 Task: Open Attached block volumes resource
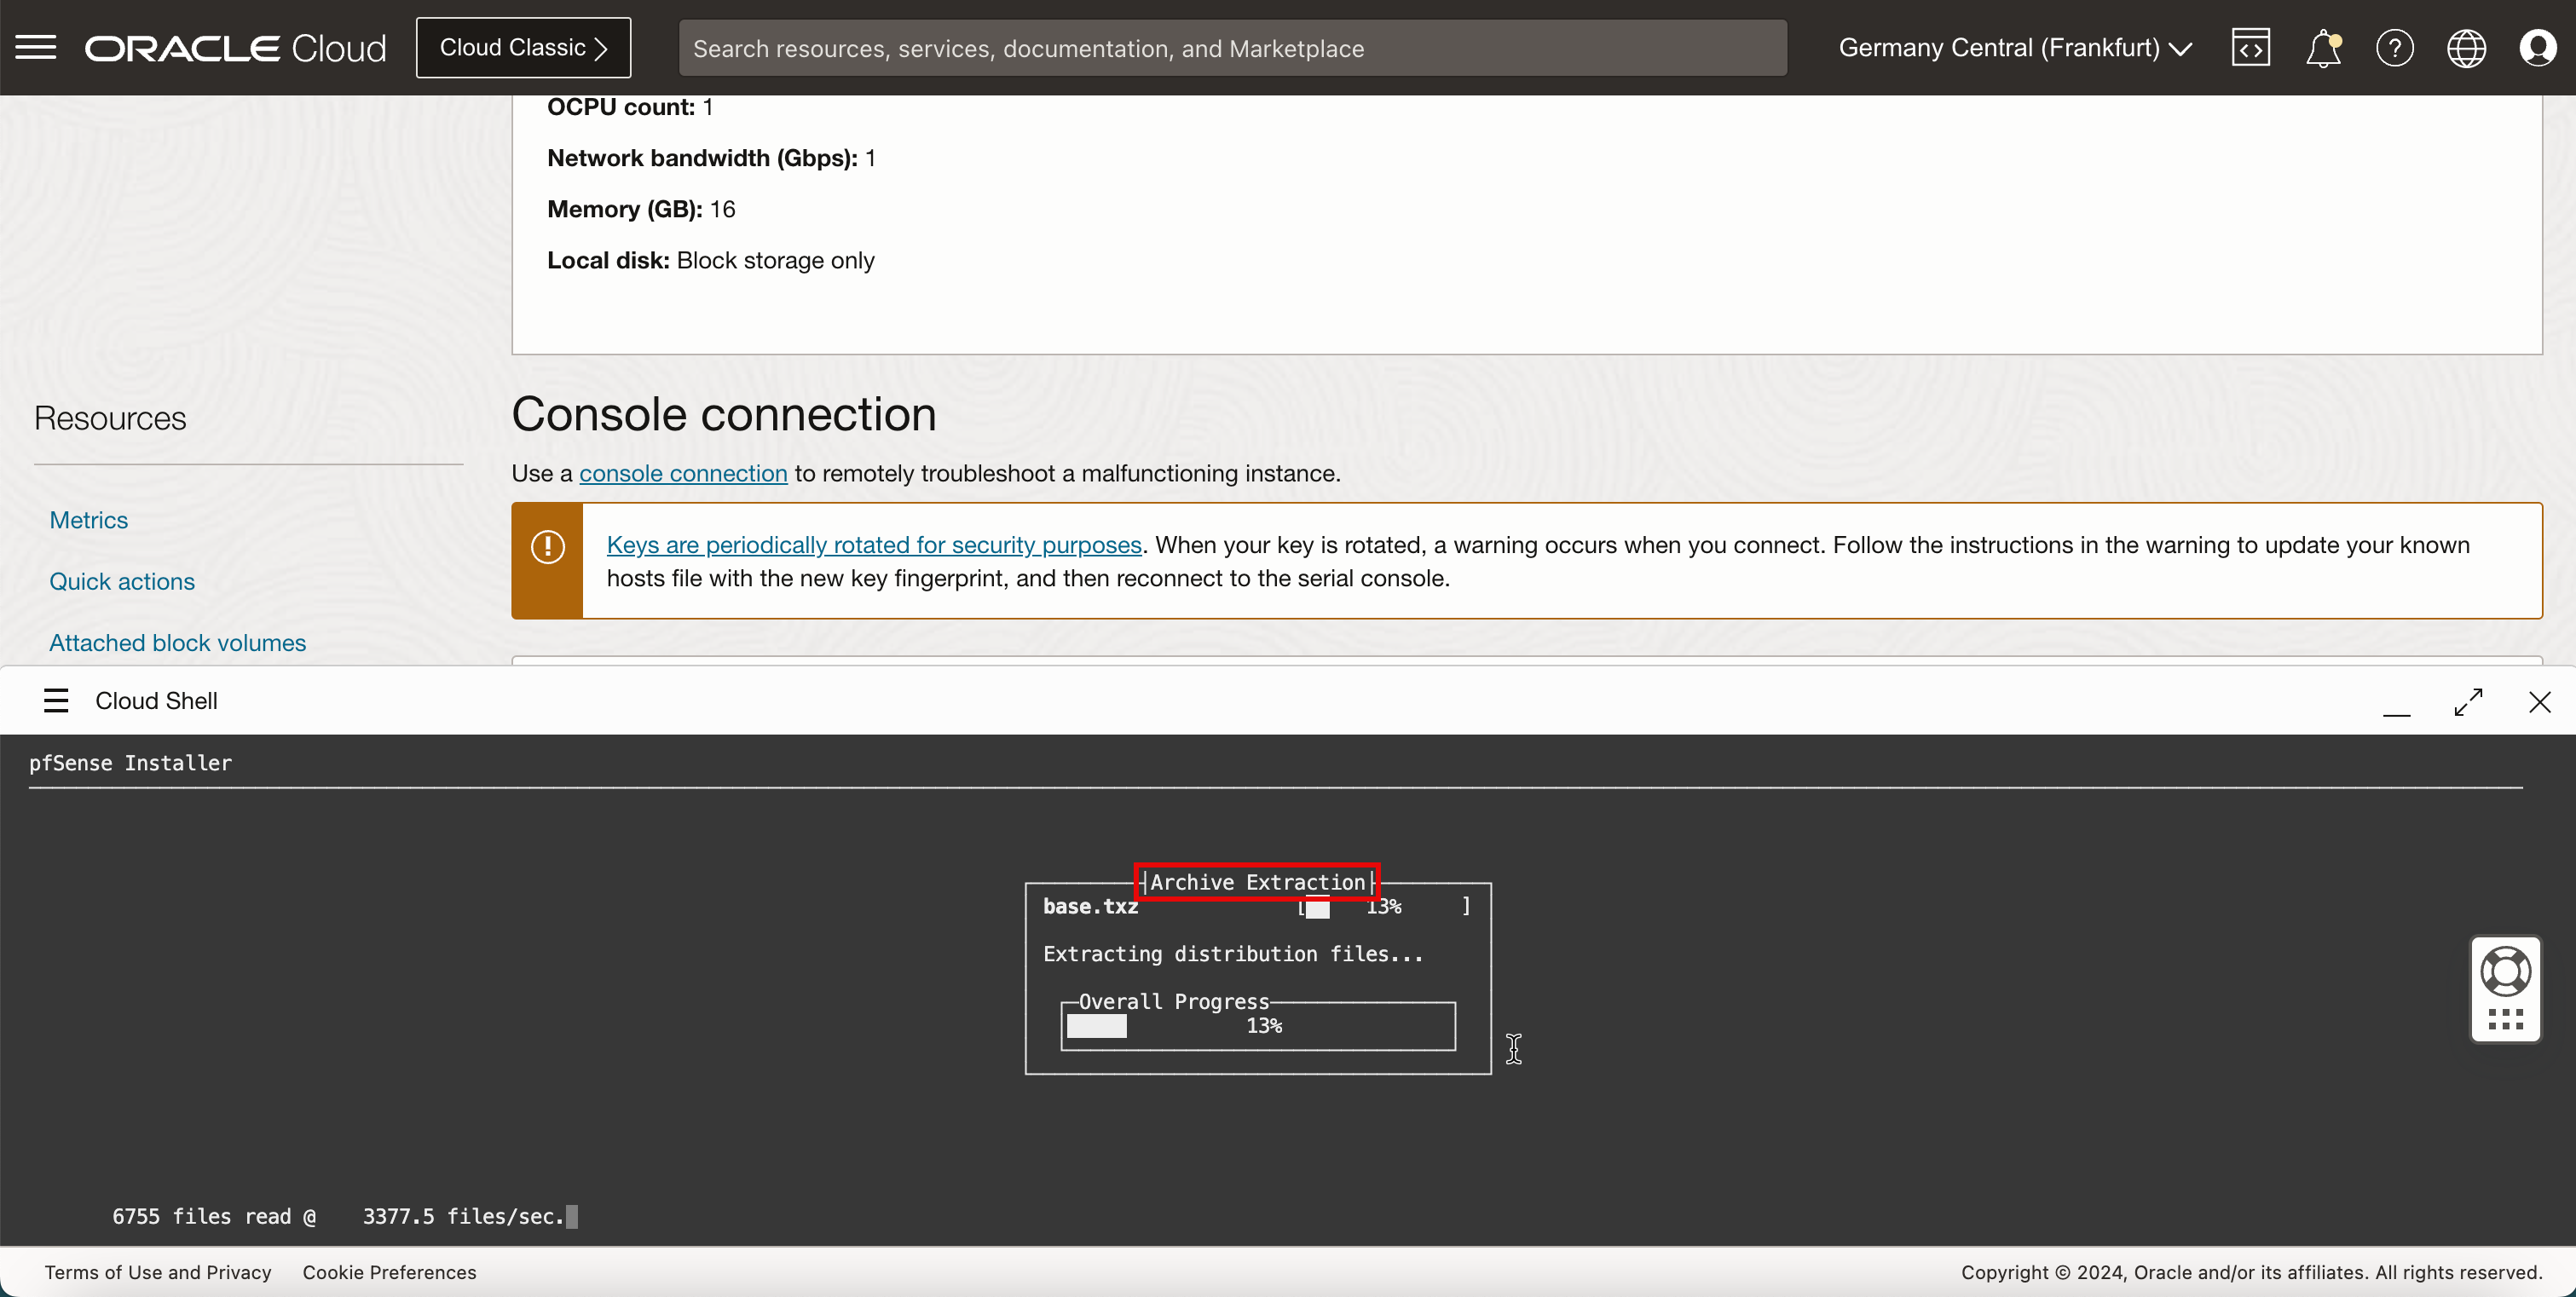tap(177, 642)
